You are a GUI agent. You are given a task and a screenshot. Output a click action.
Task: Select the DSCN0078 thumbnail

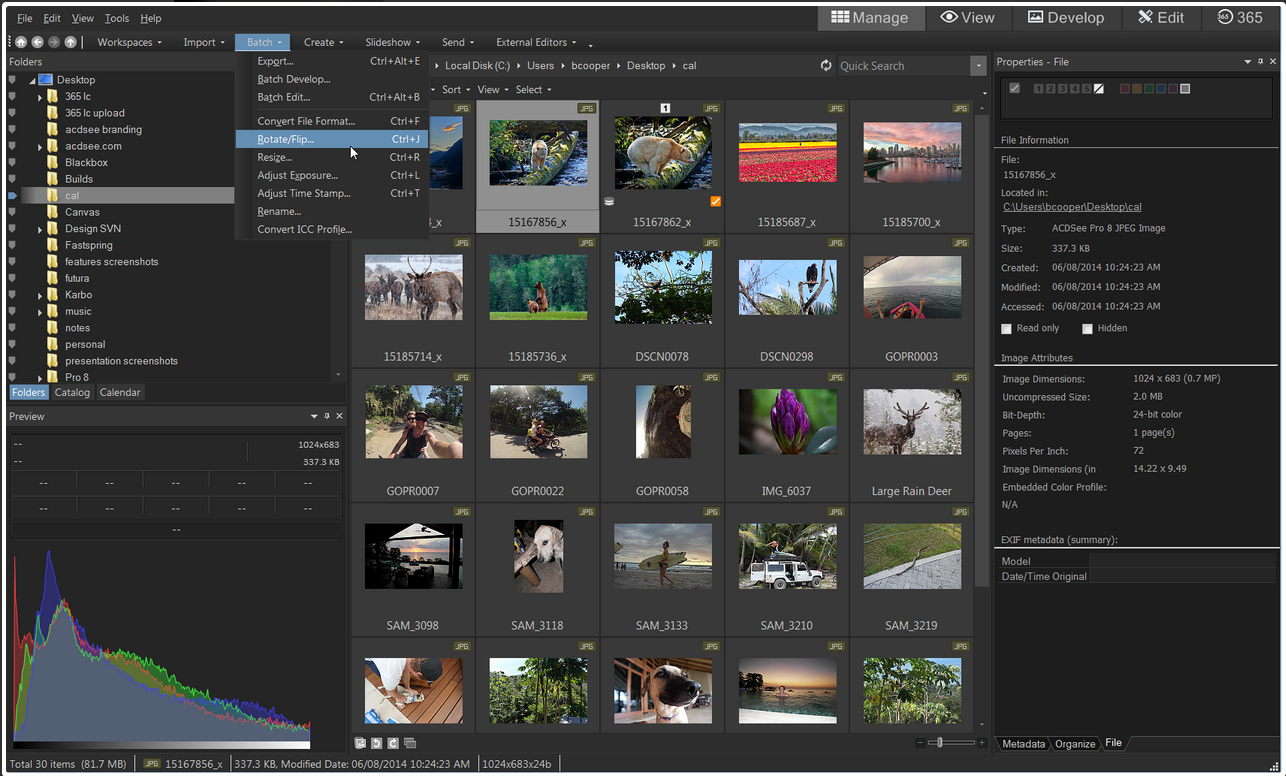663,287
